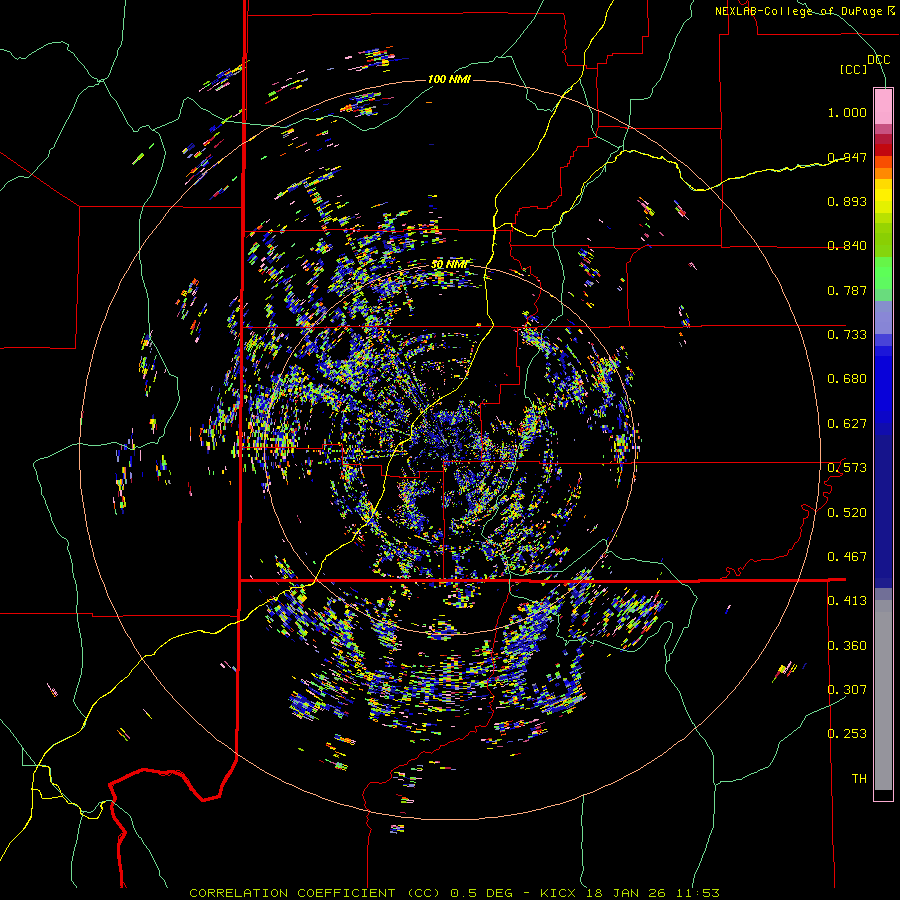
Task: Select the 0.787 scale value
Action: [847, 290]
